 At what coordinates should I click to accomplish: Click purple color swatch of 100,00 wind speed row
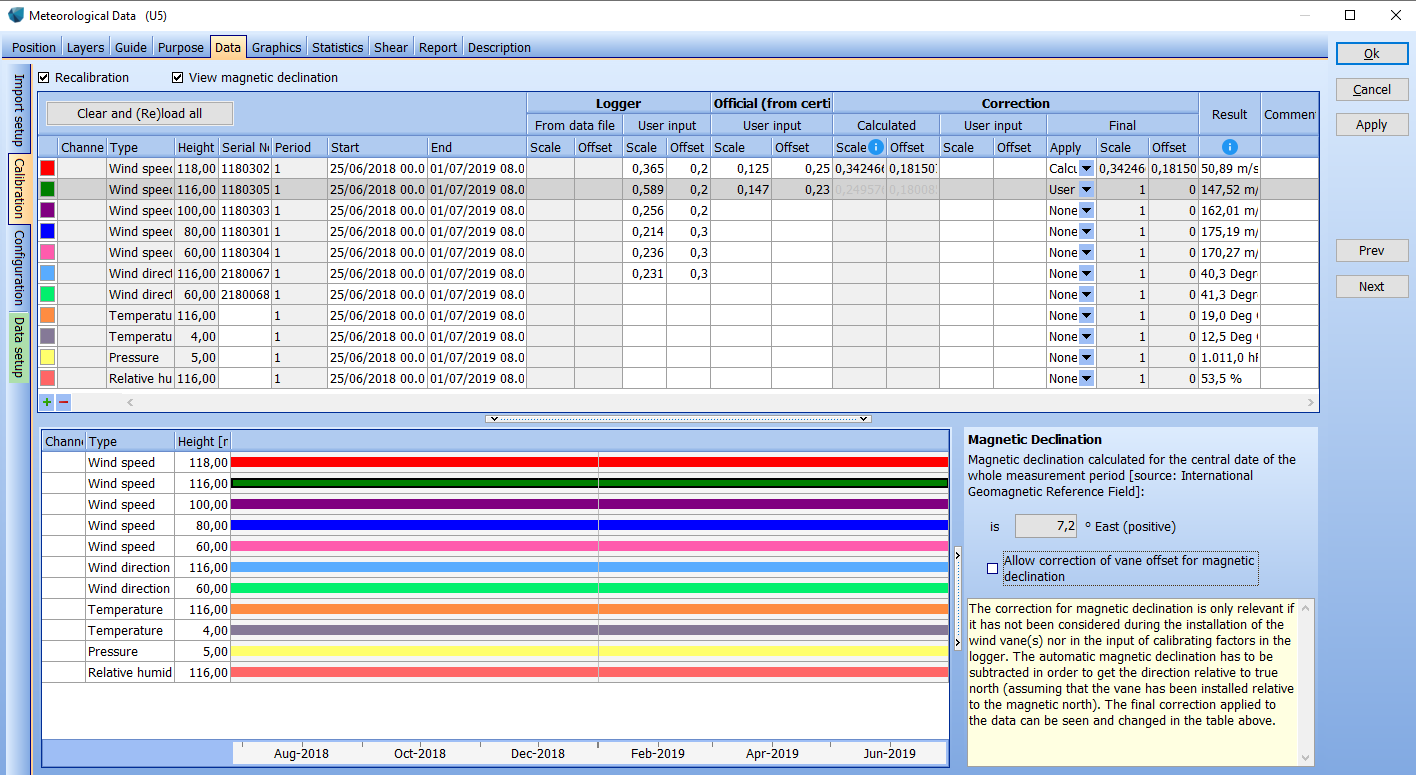pos(47,211)
